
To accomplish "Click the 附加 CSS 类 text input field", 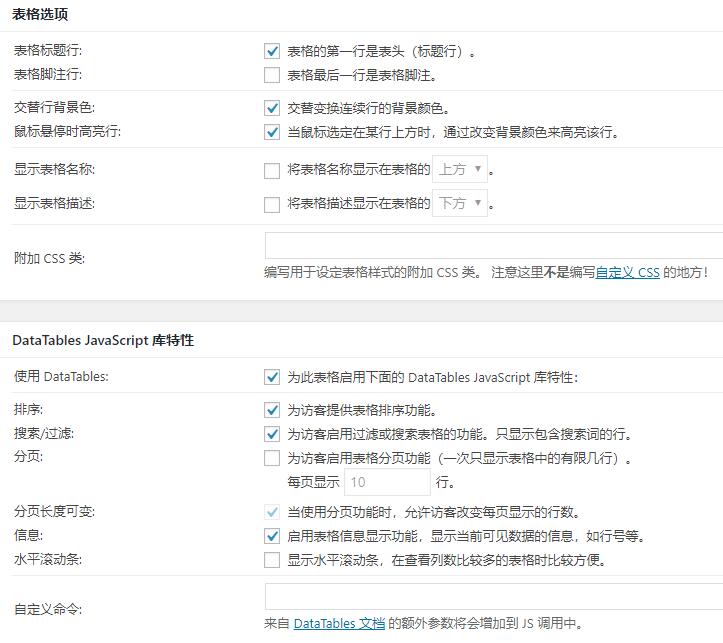I will 494,246.
